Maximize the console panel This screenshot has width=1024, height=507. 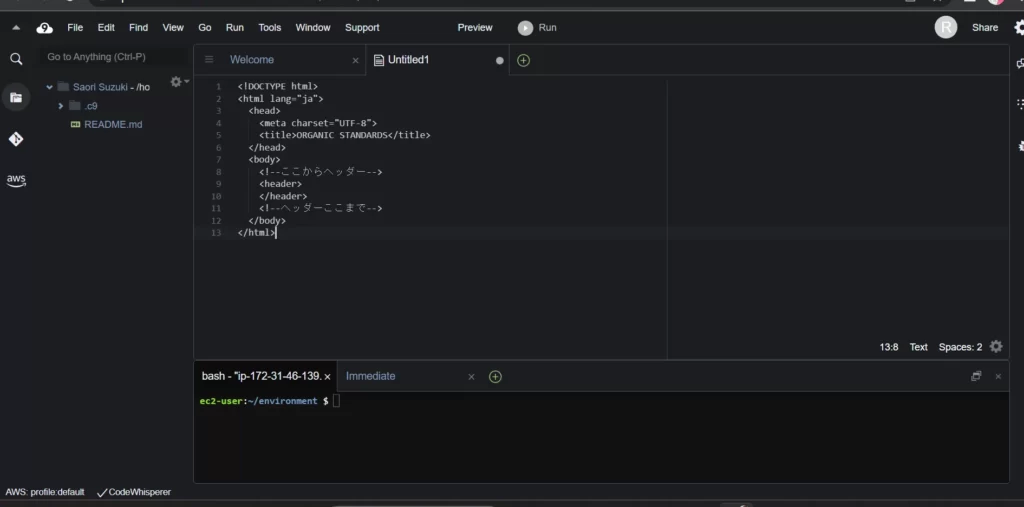click(976, 376)
